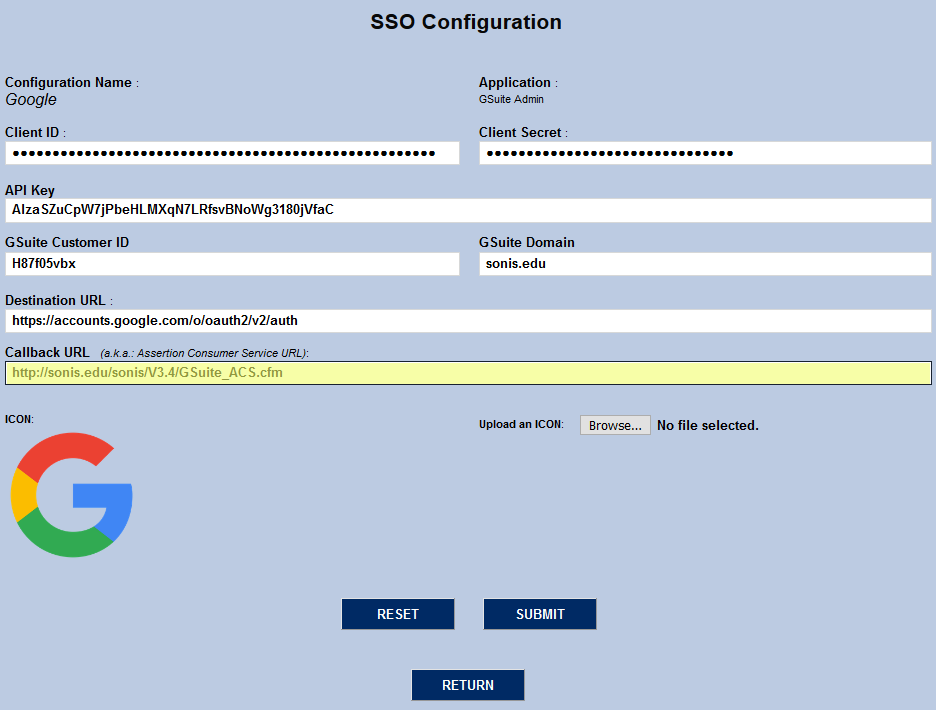Image resolution: width=936 pixels, height=710 pixels.
Task: Open the Browse dialog to upload an icon
Action: [614, 424]
